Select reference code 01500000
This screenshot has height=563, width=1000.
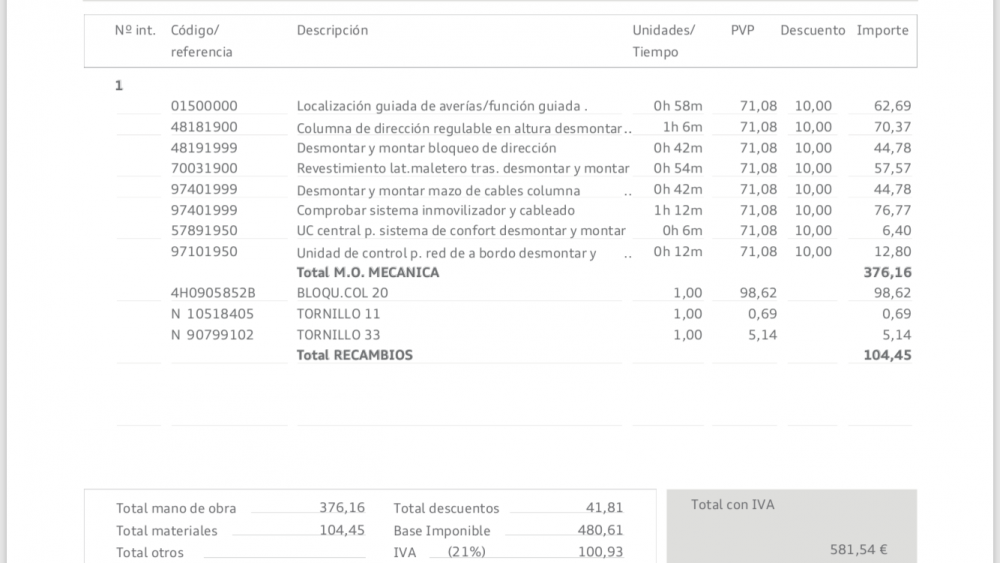[204, 106]
